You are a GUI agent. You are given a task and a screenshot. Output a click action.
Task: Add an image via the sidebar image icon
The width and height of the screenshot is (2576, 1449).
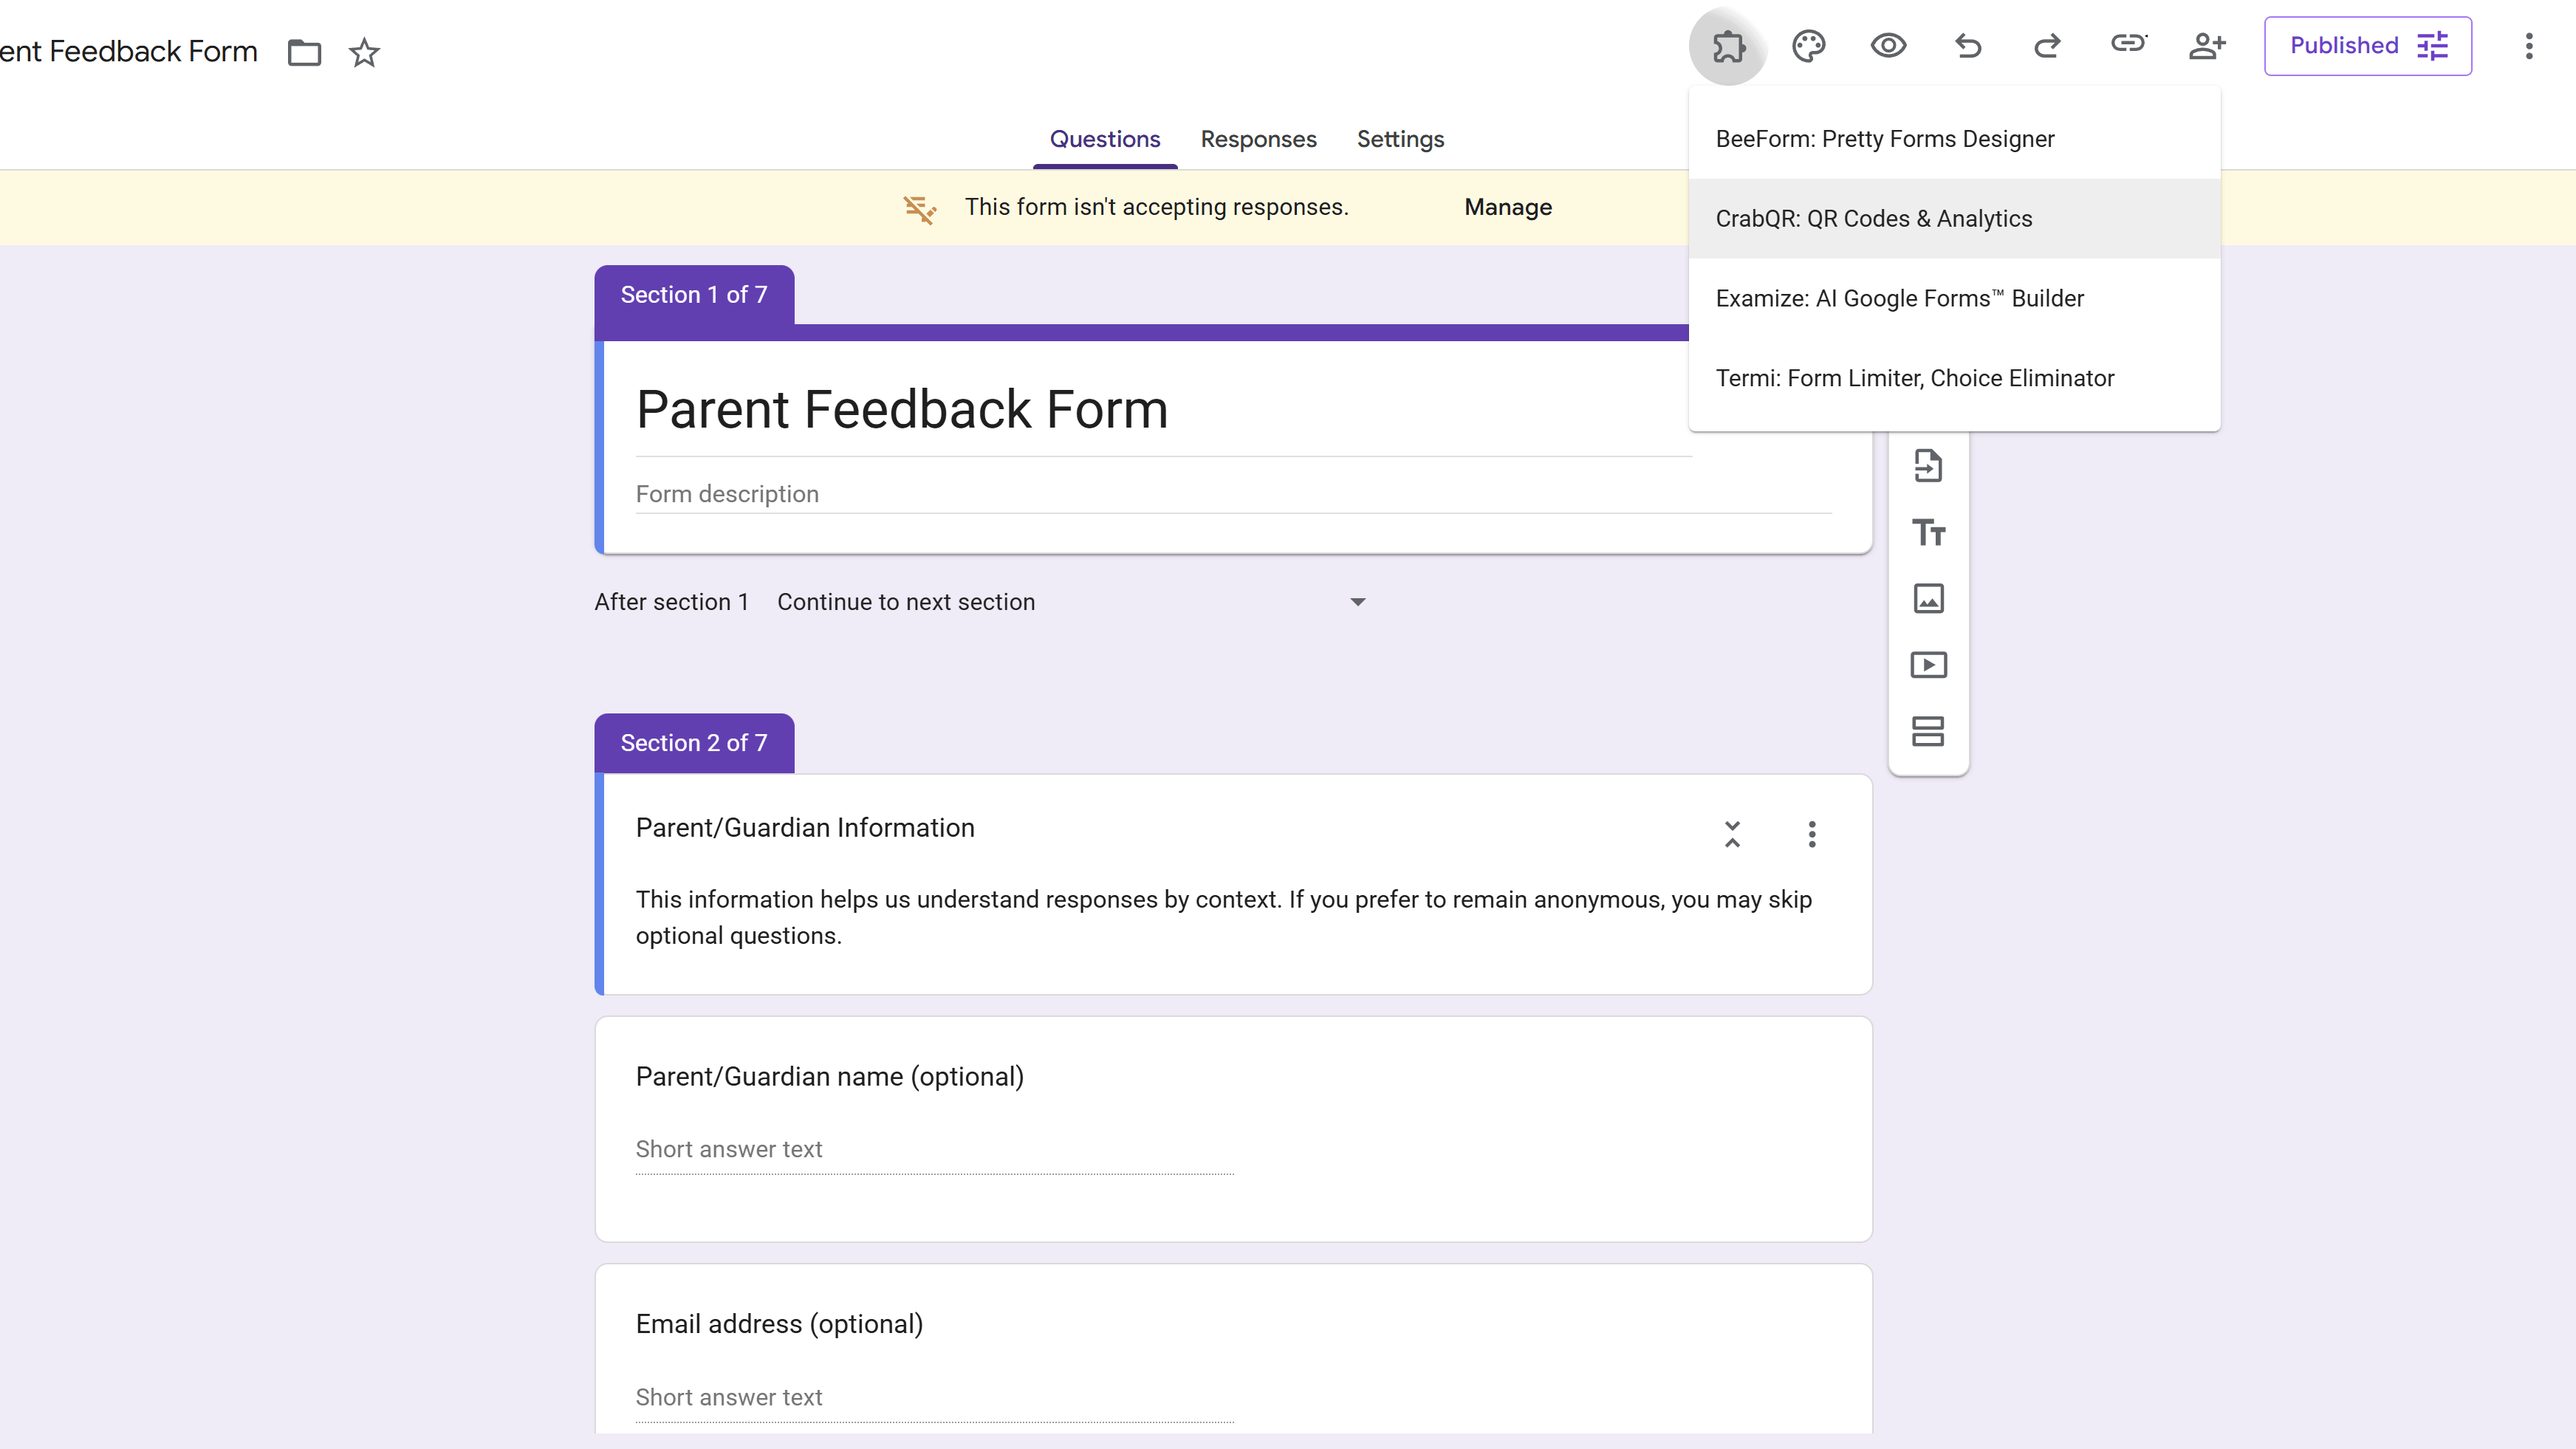pos(1928,598)
